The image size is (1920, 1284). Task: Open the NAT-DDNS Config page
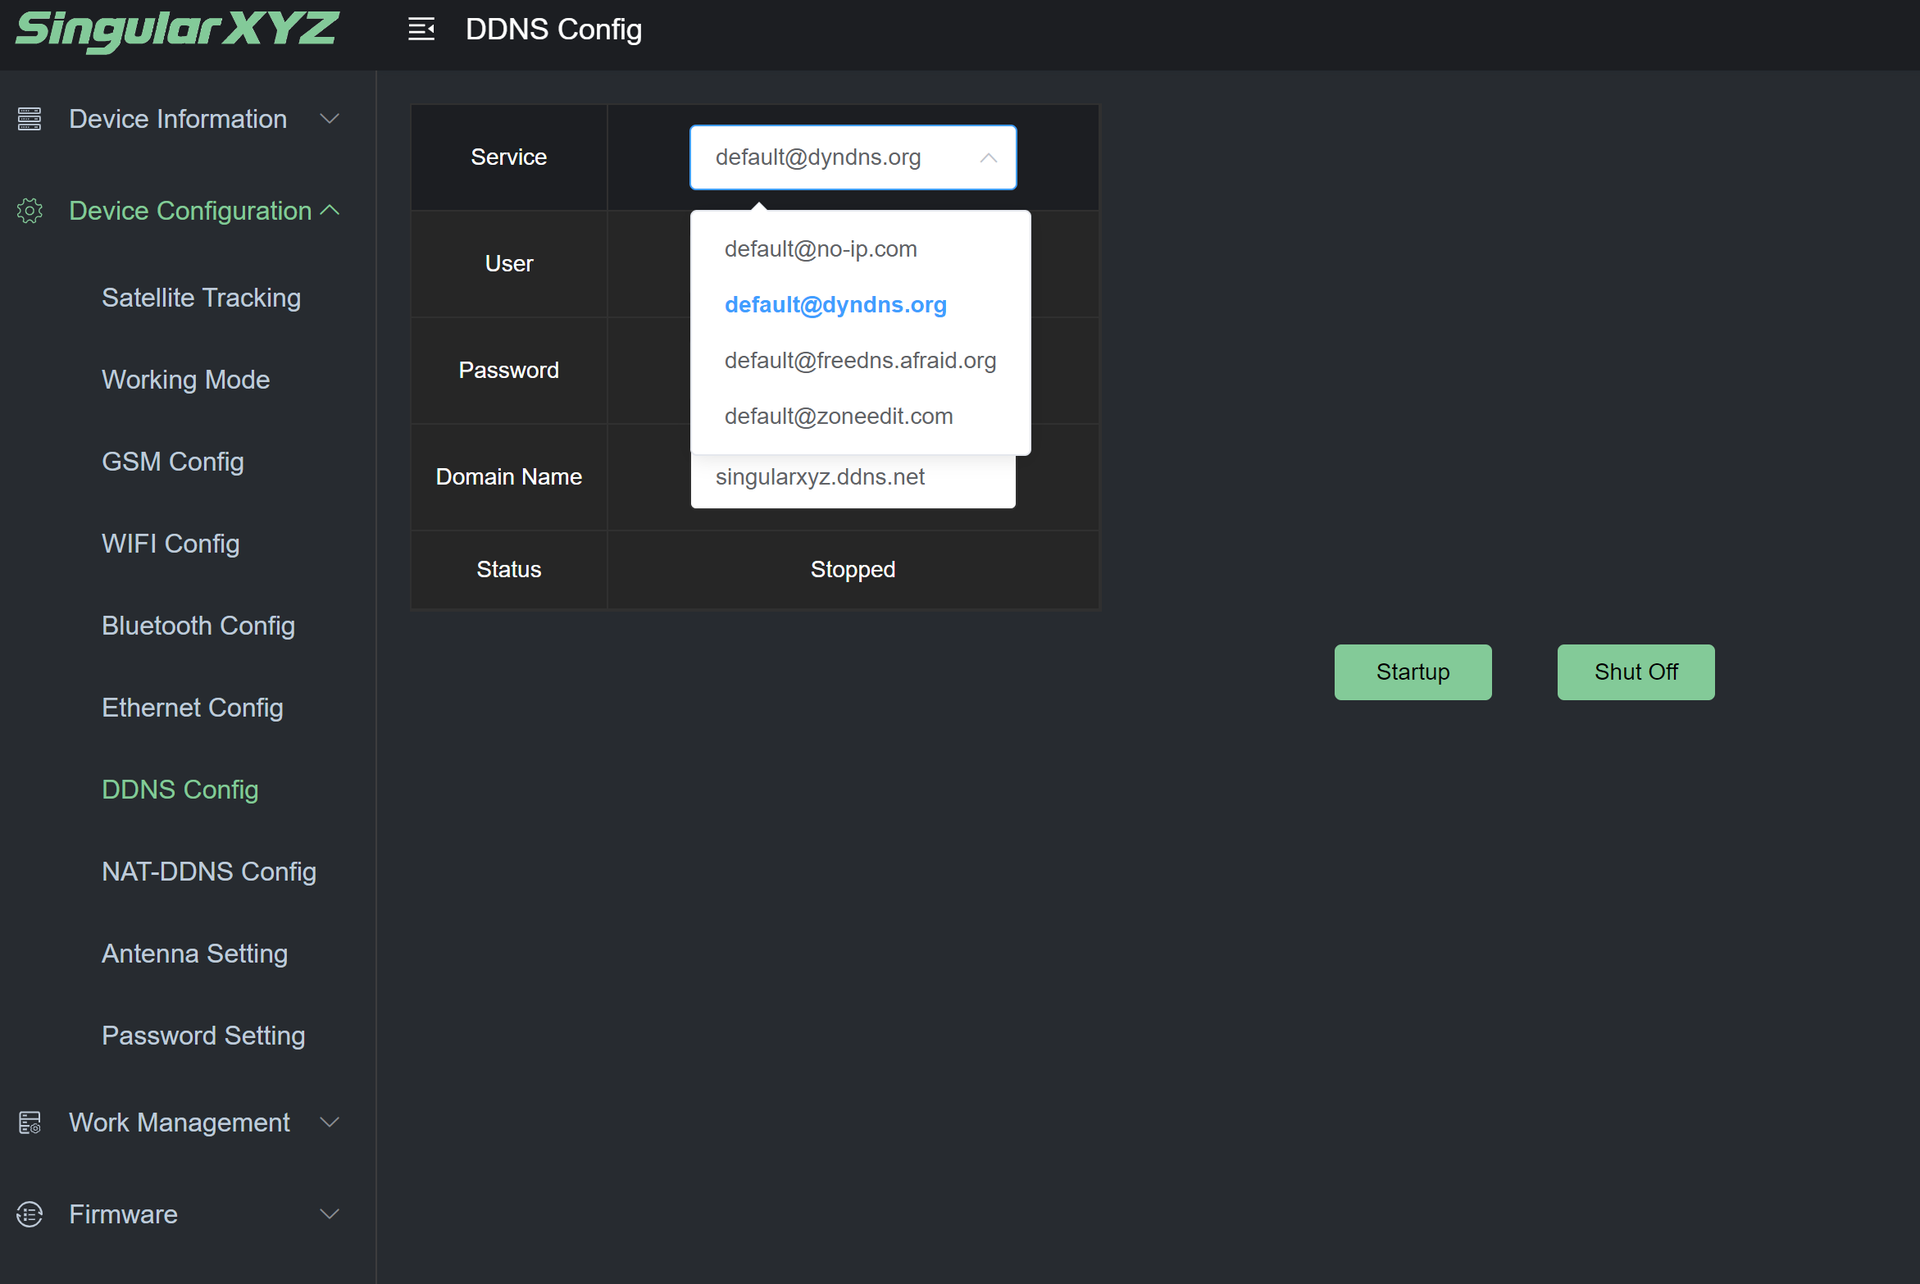(x=209, y=872)
